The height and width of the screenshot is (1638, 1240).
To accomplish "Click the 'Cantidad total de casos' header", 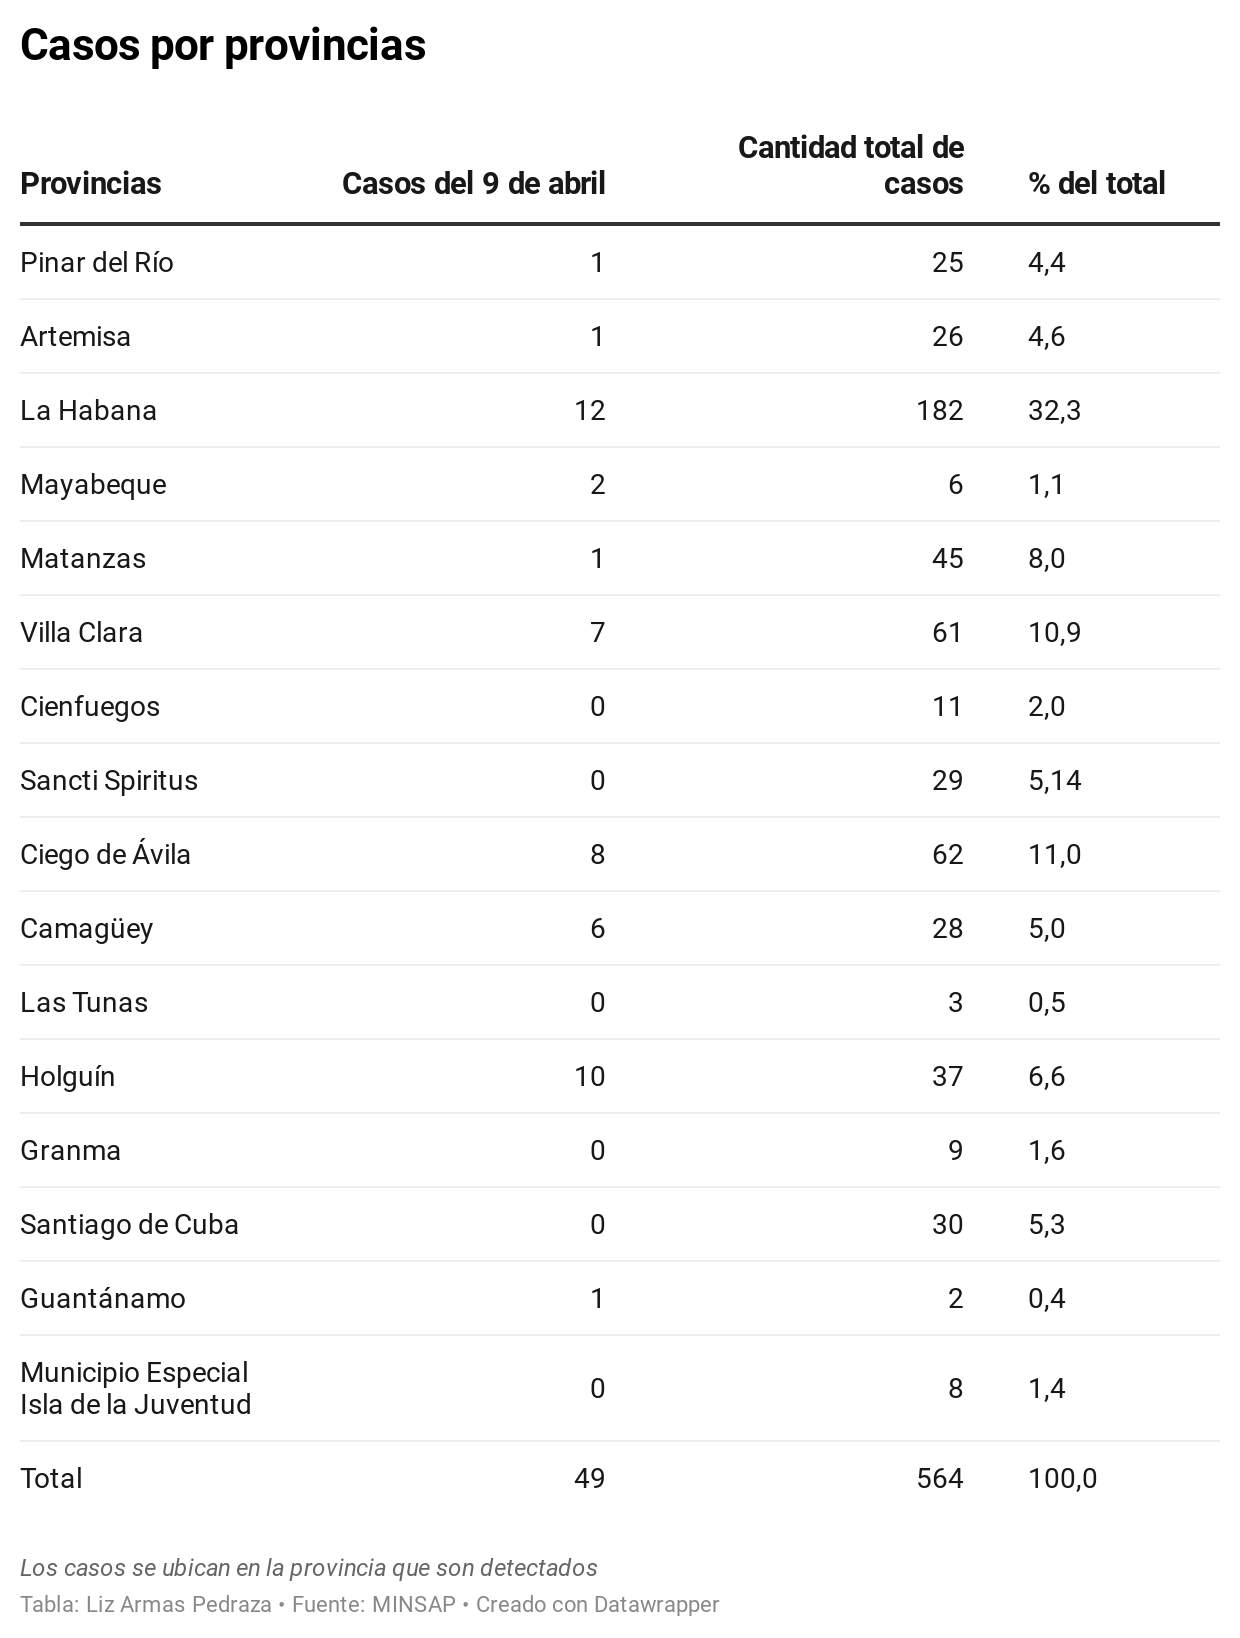I will (x=850, y=166).
